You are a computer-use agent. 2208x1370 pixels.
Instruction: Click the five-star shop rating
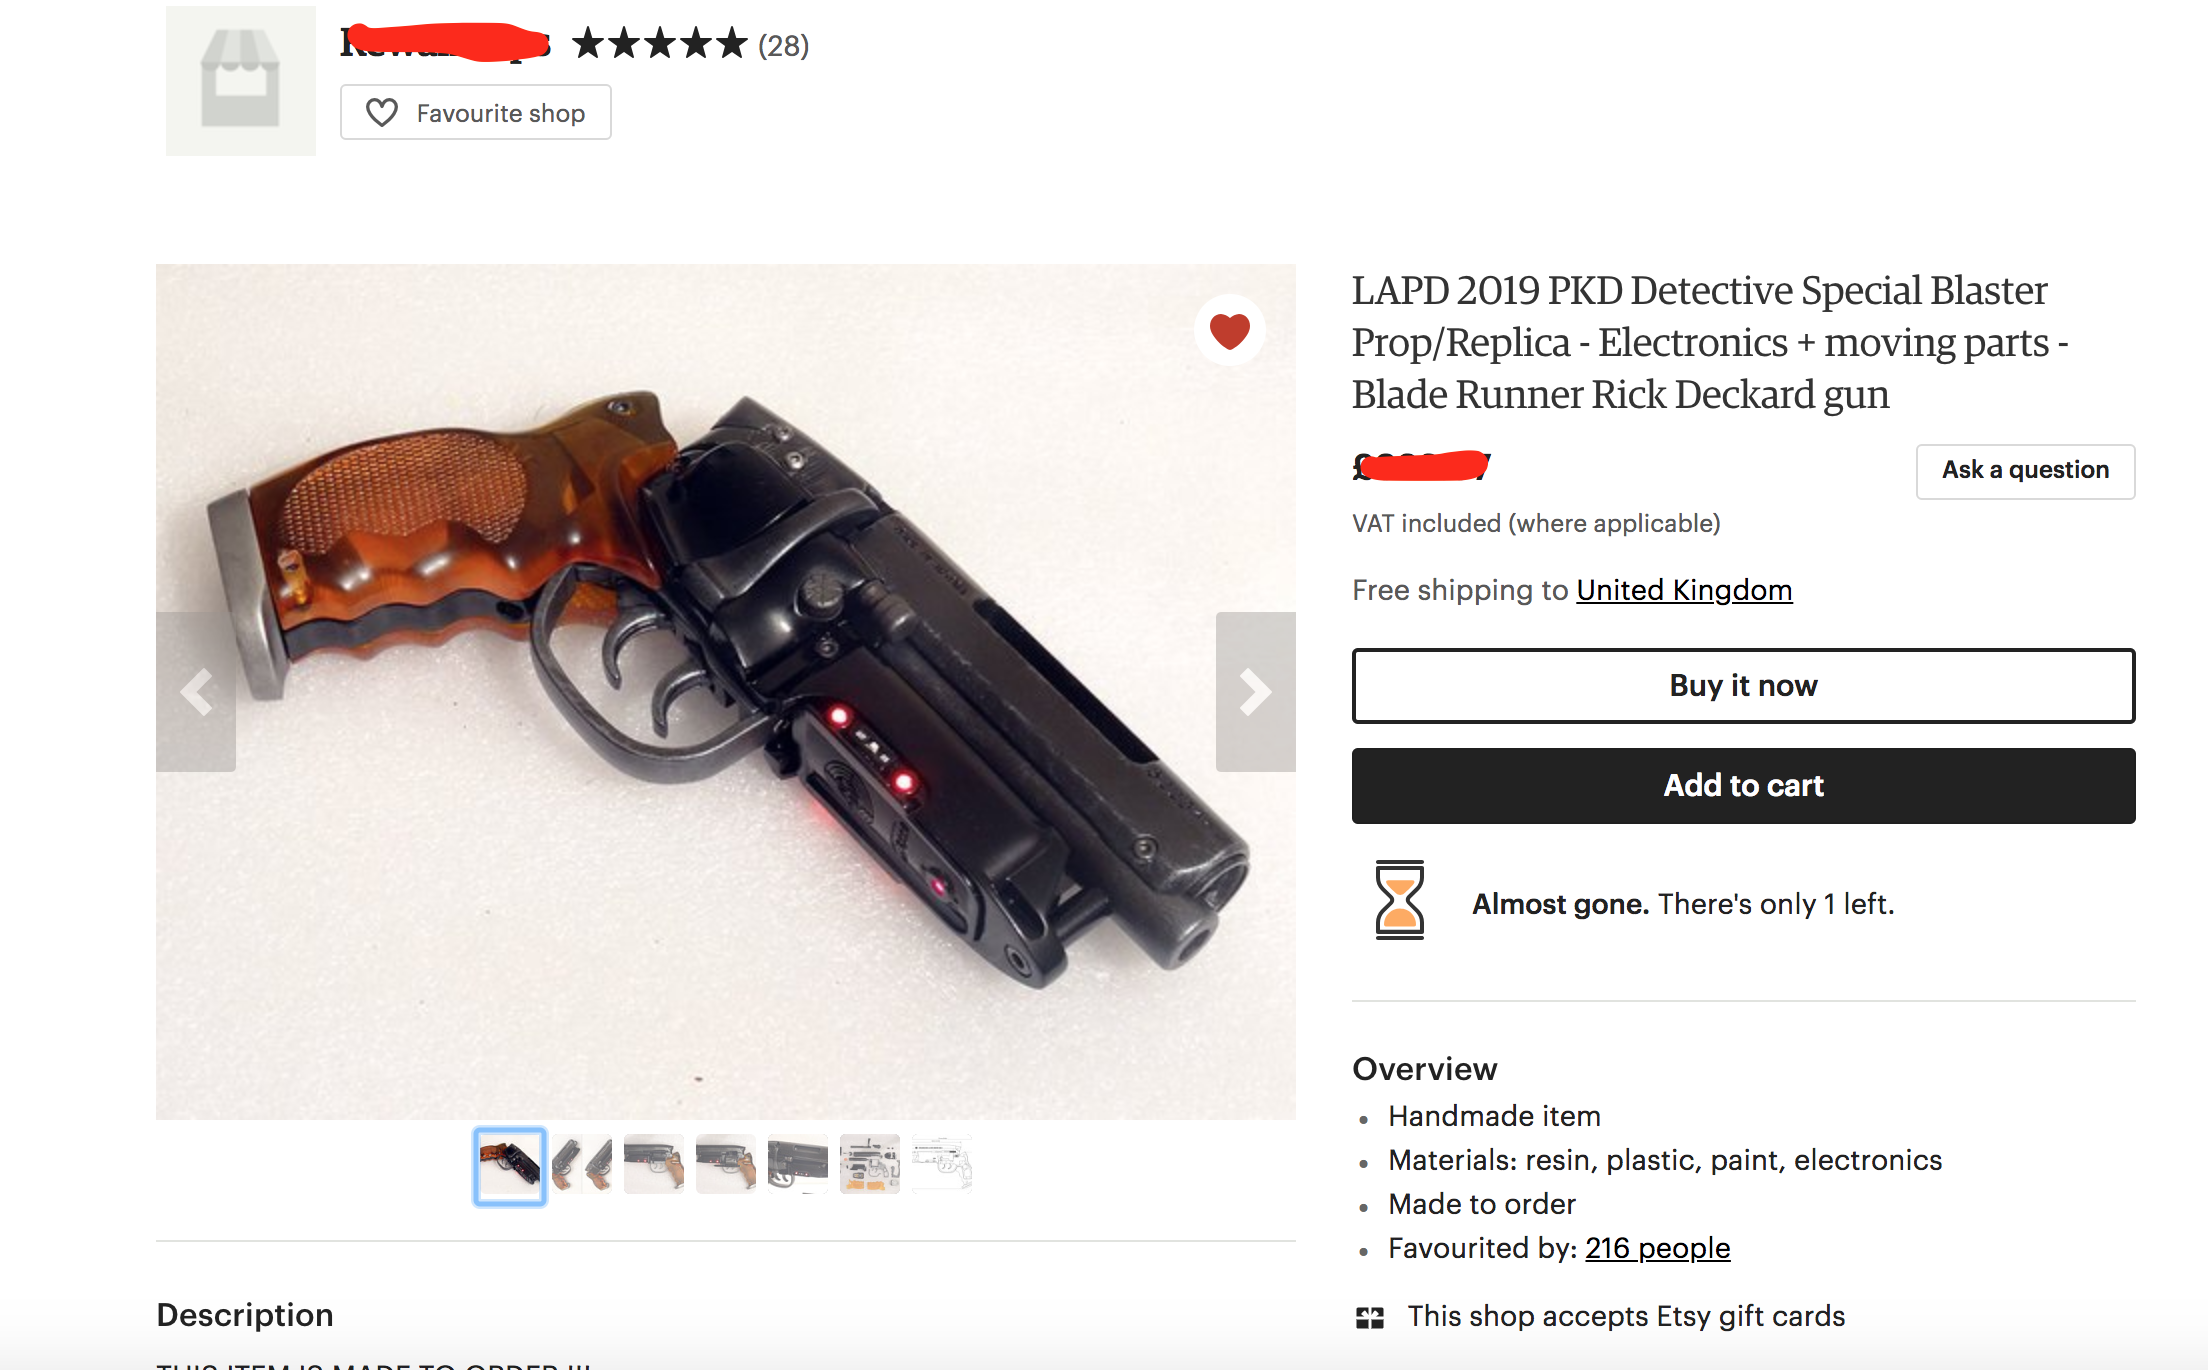tap(660, 44)
